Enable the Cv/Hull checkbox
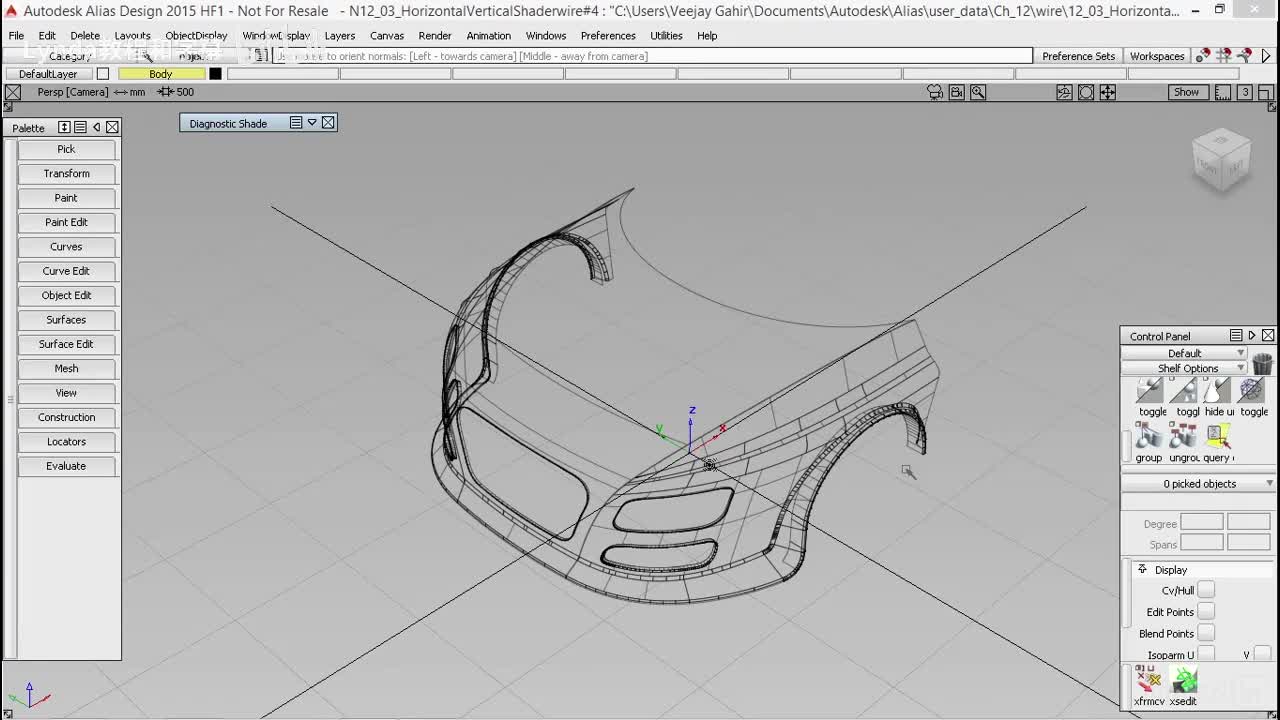Image resolution: width=1280 pixels, height=720 pixels. pos(1206,590)
